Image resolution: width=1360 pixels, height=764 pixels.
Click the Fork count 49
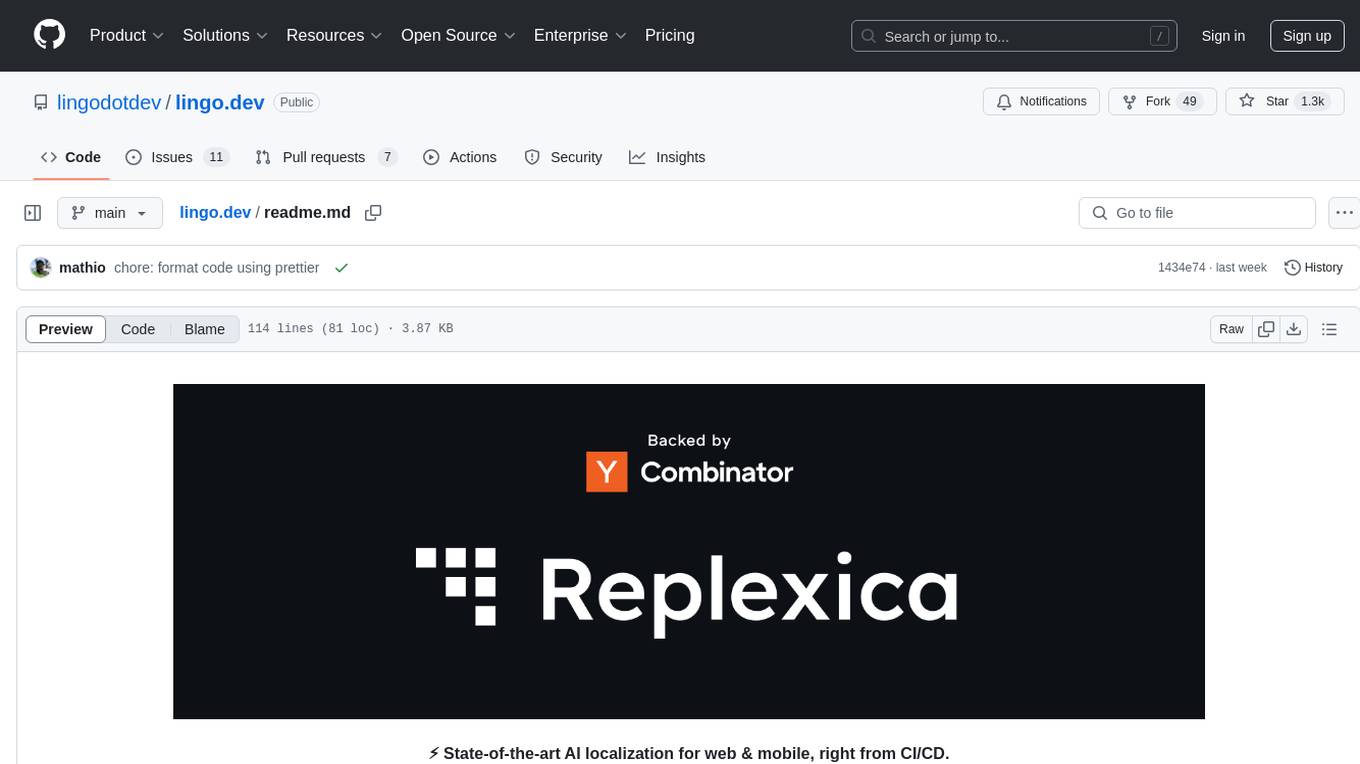1190,102
